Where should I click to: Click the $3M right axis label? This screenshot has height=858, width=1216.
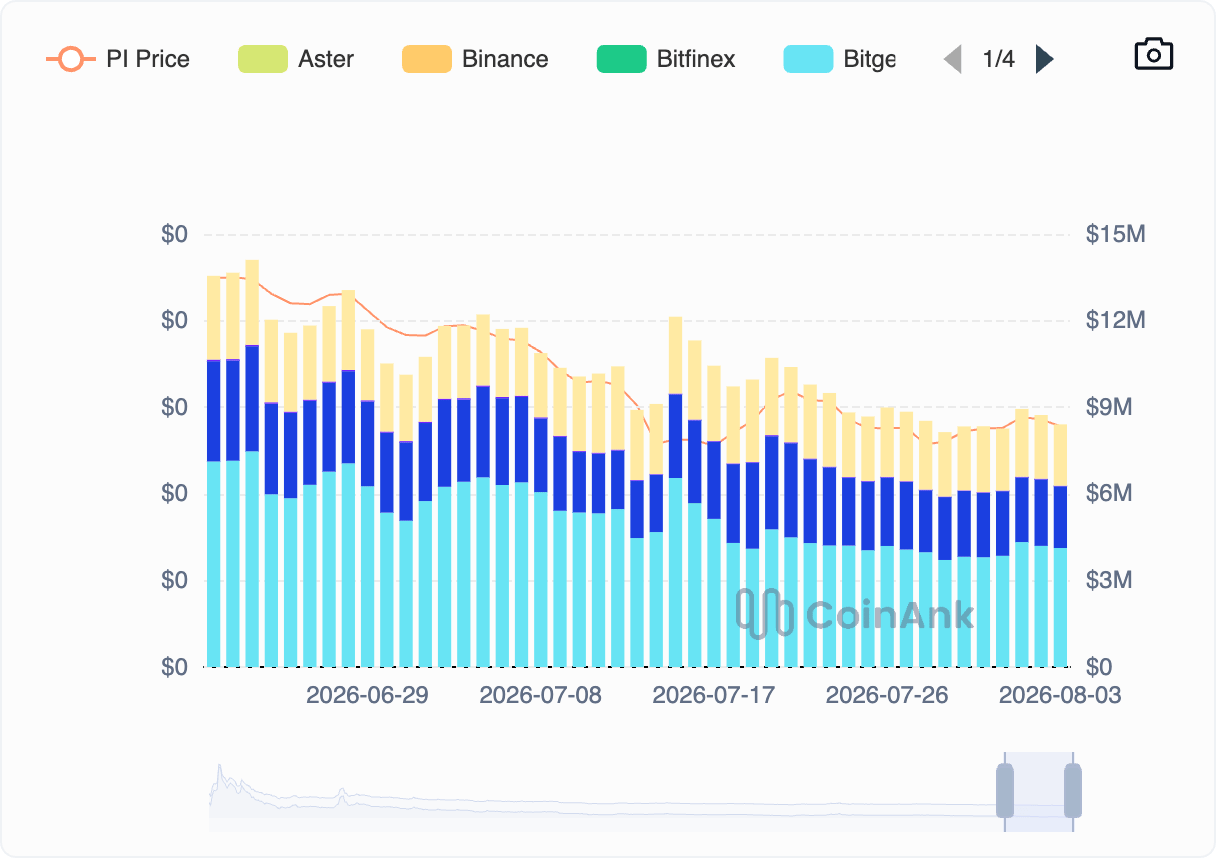(x=1109, y=581)
